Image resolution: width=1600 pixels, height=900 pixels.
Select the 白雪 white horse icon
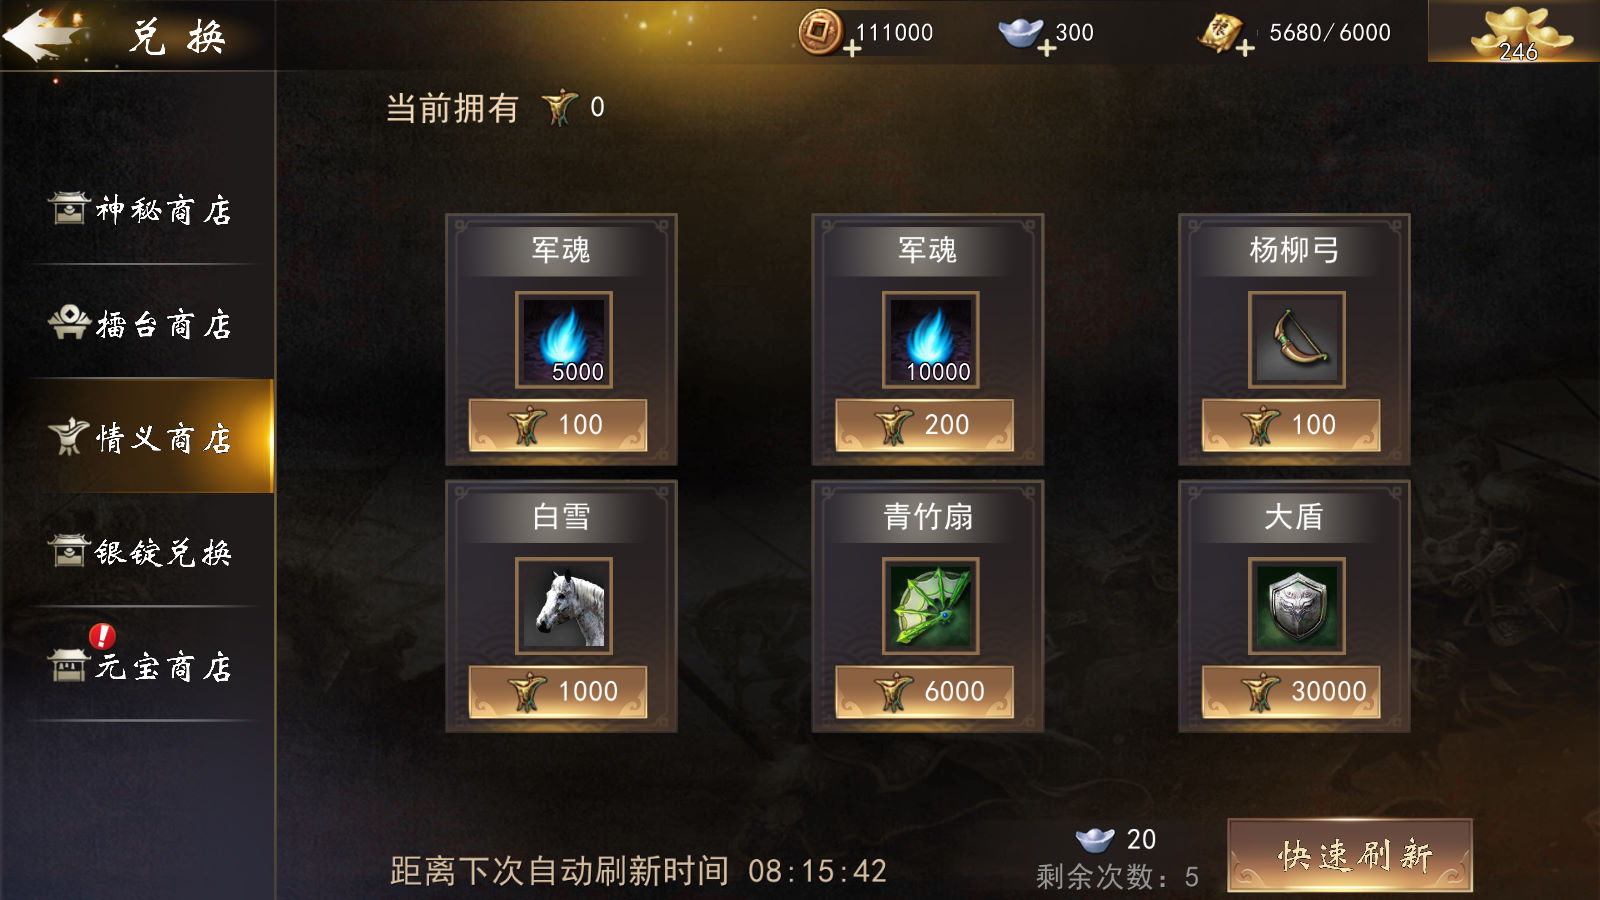click(564, 606)
